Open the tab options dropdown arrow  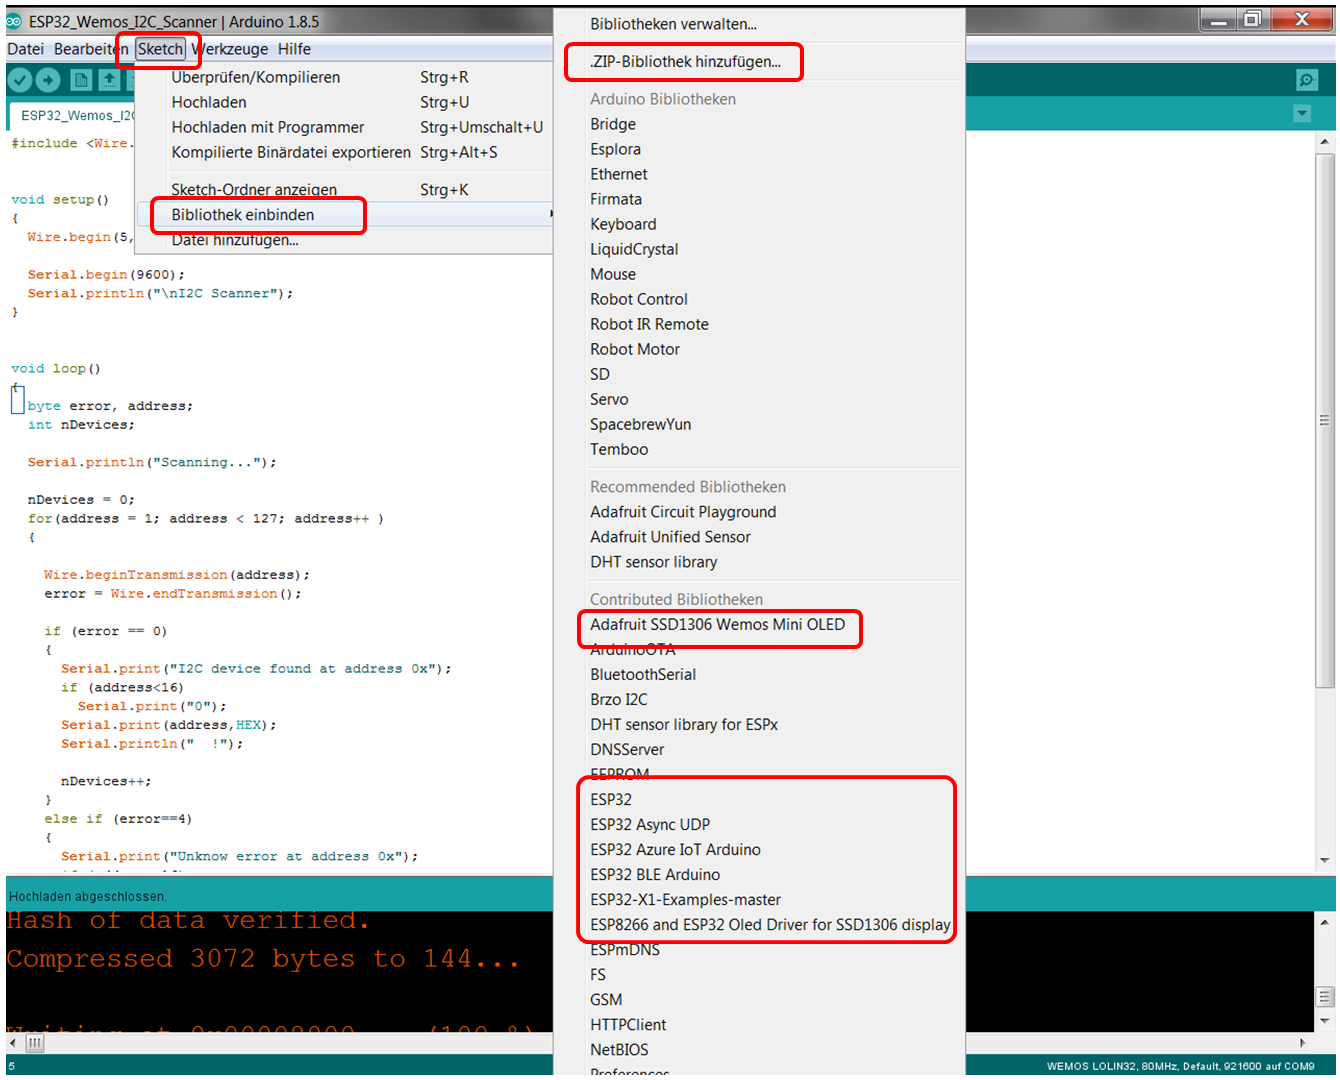click(1302, 114)
